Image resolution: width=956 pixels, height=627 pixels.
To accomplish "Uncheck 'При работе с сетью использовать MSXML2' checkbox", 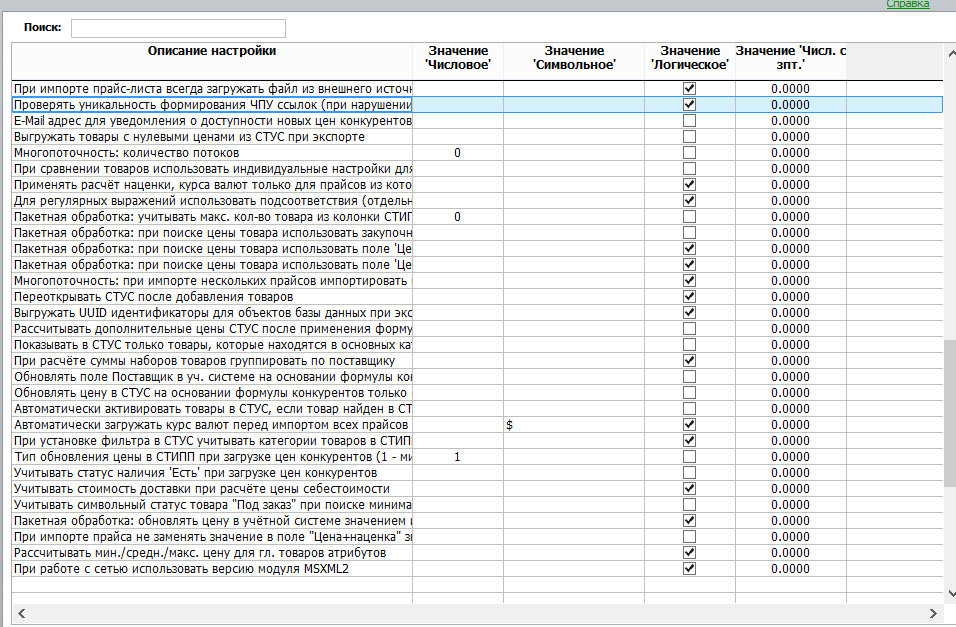I will click(690, 568).
